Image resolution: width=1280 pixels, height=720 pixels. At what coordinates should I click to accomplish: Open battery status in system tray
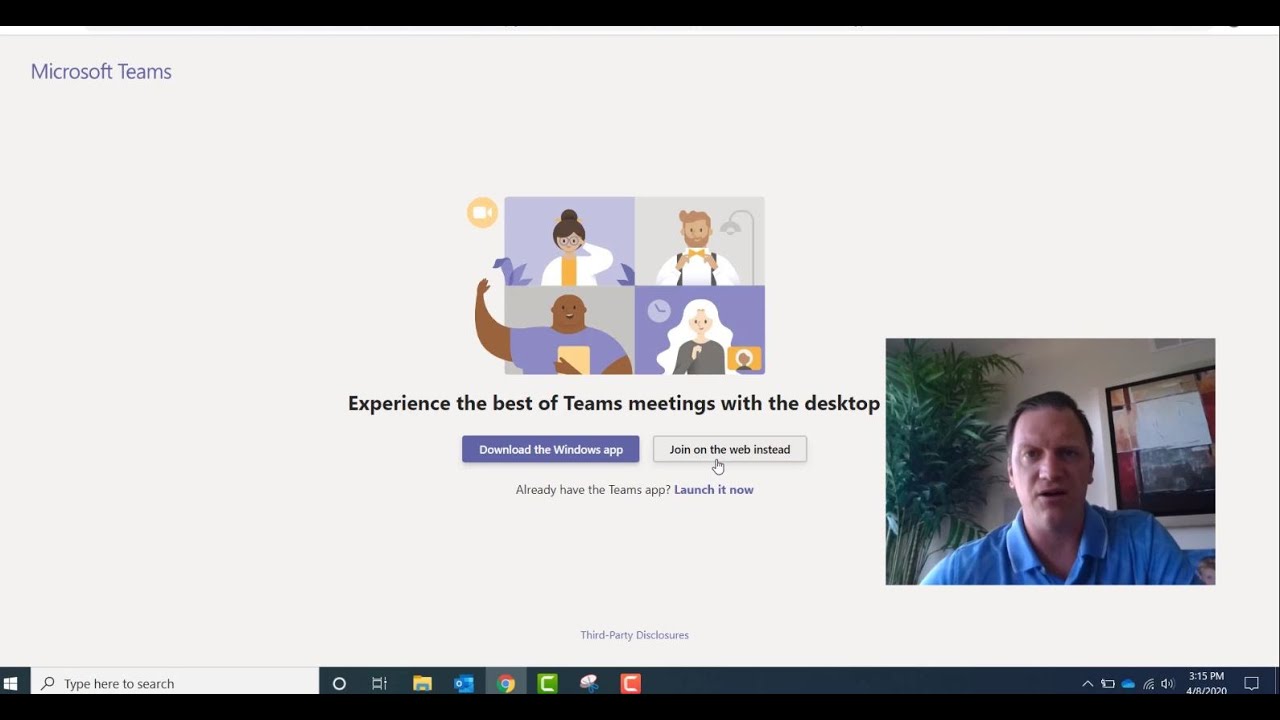1108,684
